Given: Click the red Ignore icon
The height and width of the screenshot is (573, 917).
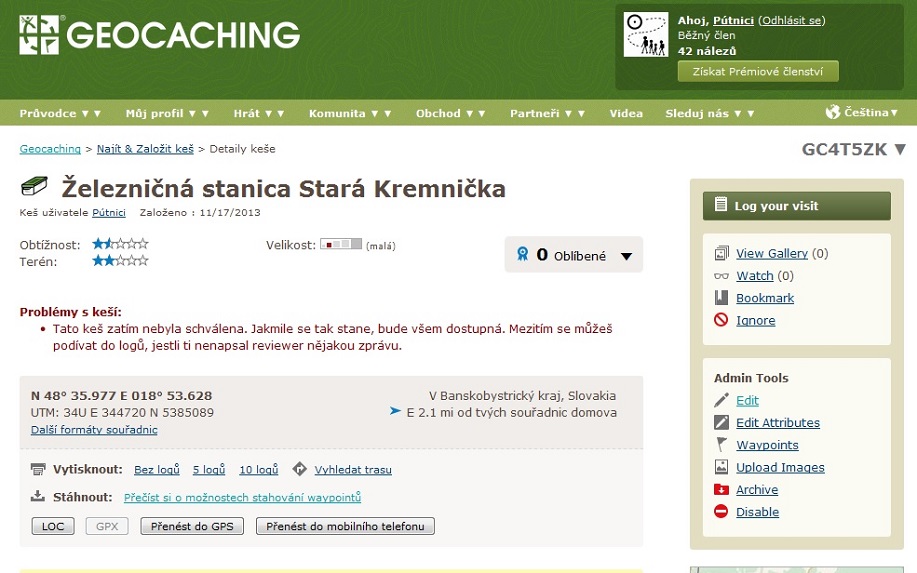Looking at the screenshot, I should tap(721, 321).
